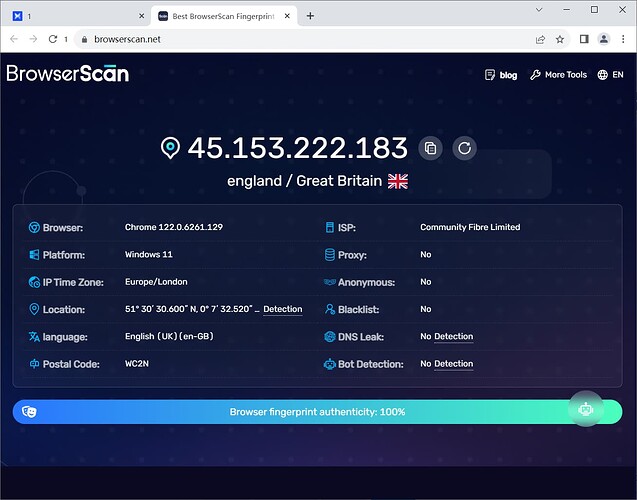Screen dimensions: 637x500
Task: Open the Chrome profile avatar menu
Action: (x=604, y=39)
